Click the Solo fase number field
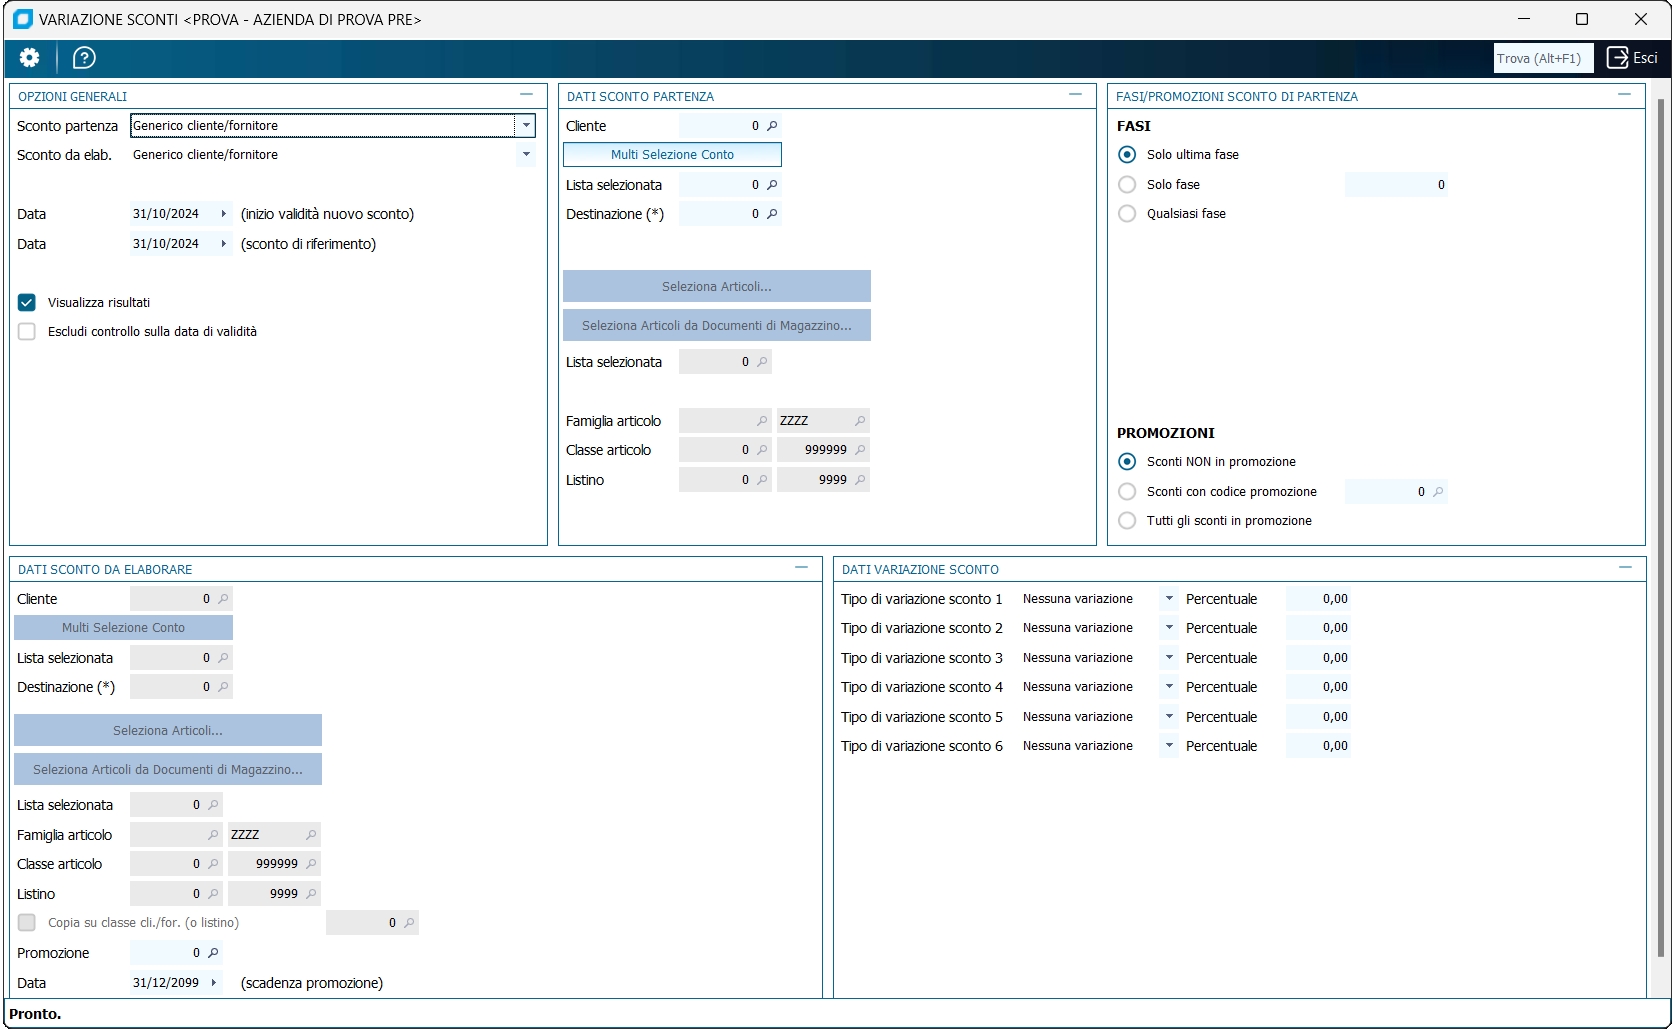 tap(1396, 185)
